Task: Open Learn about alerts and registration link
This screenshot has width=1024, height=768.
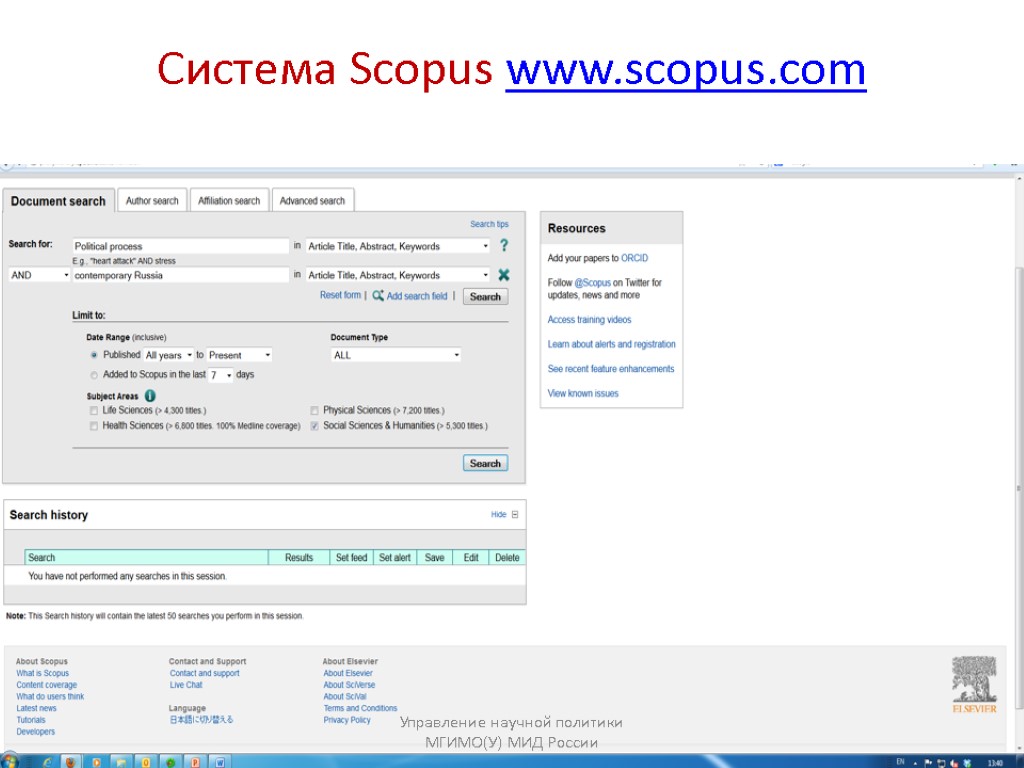Action: coord(611,344)
